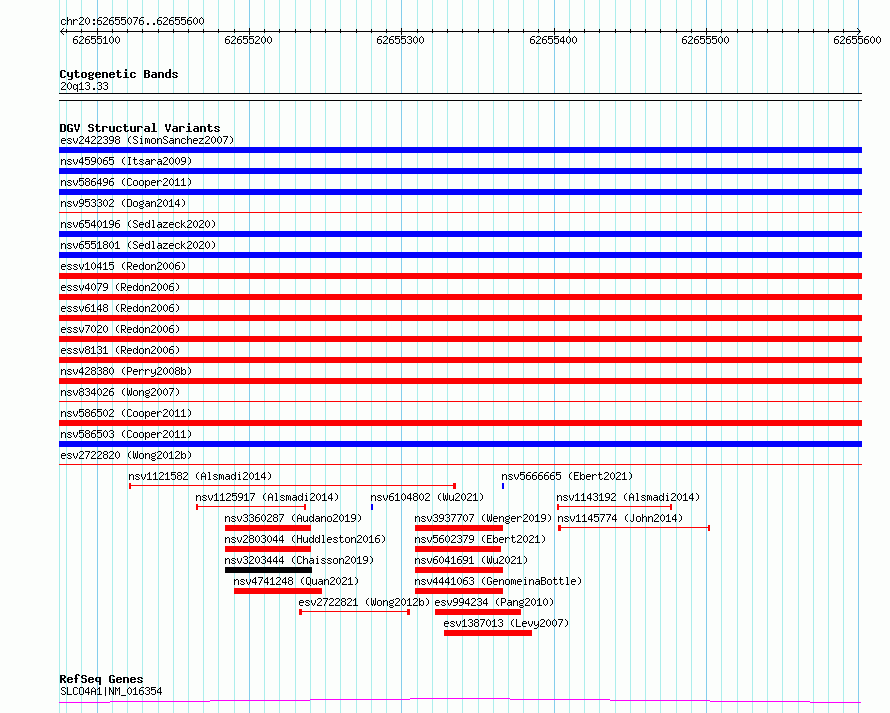Click the thin red line under nsv953302

pos(460,213)
